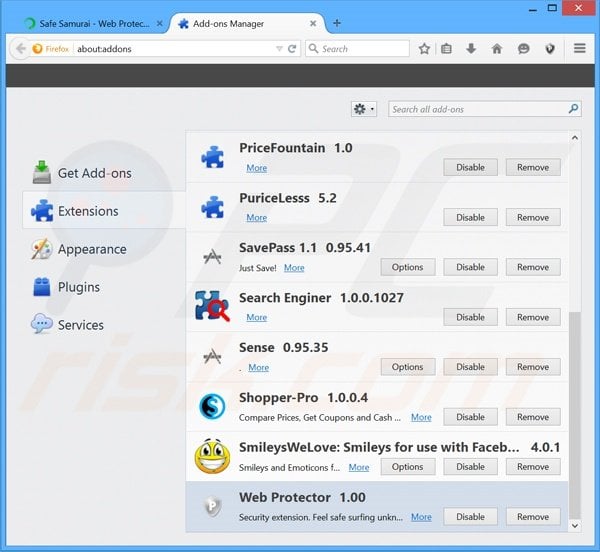Screen dimensions: 600x552
Task: Remove the Search Enginer extension
Action: point(533,317)
